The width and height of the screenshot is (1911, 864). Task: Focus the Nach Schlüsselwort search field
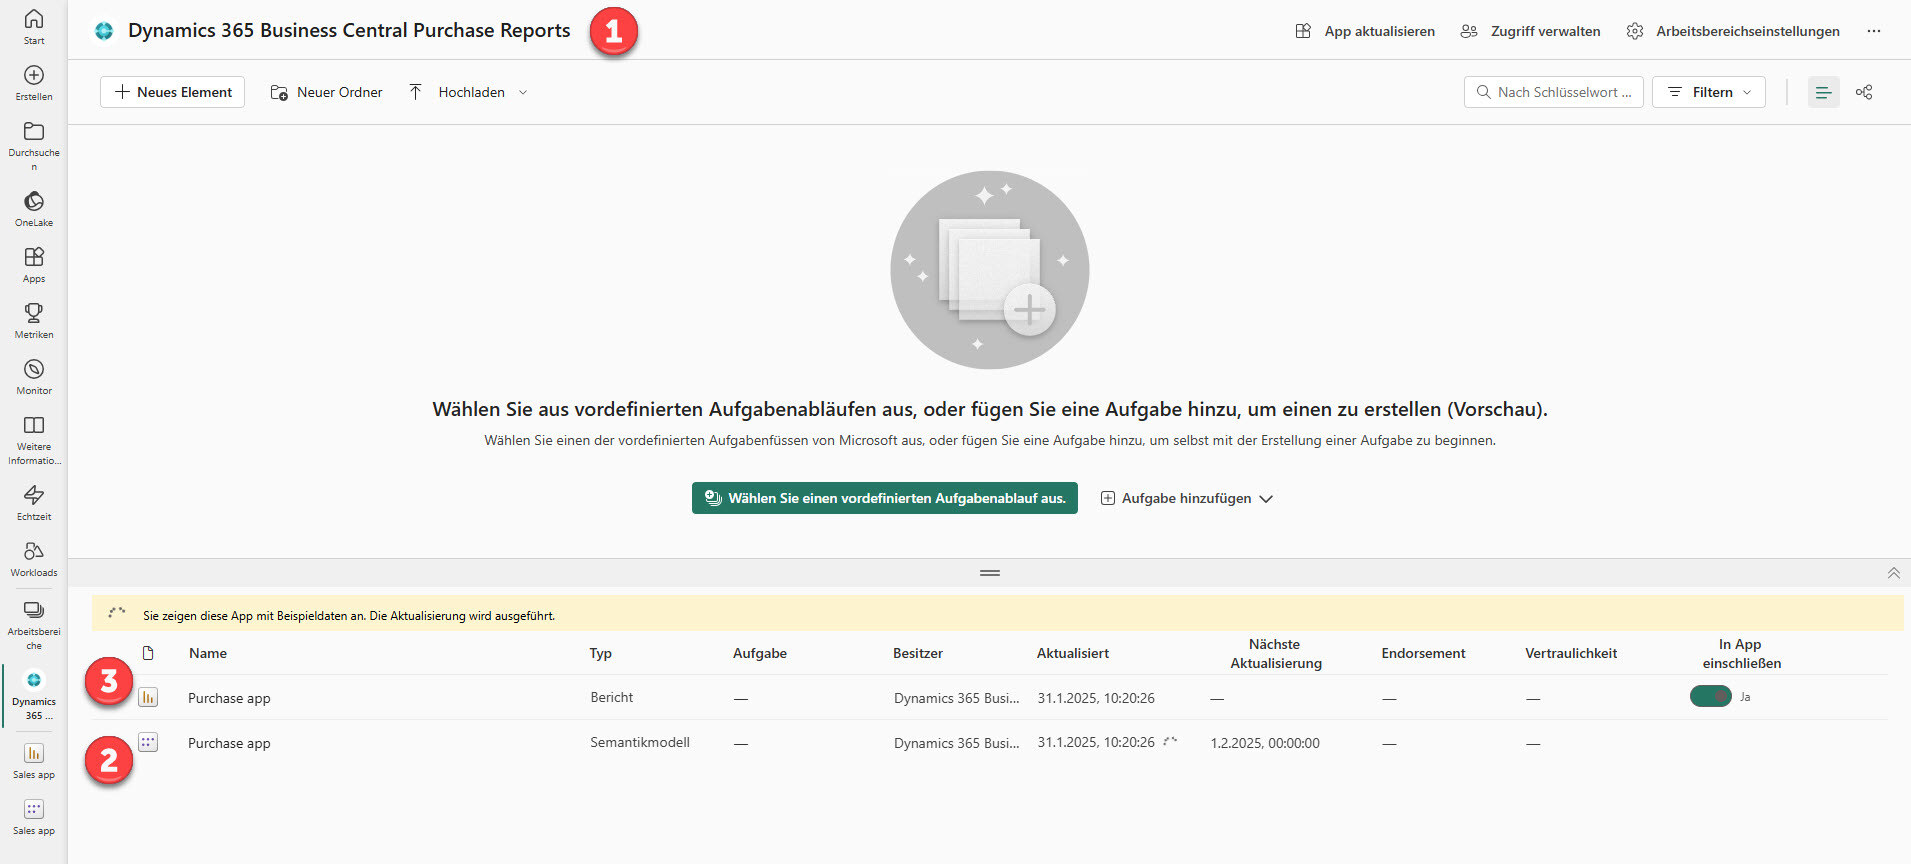(1553, 92)
